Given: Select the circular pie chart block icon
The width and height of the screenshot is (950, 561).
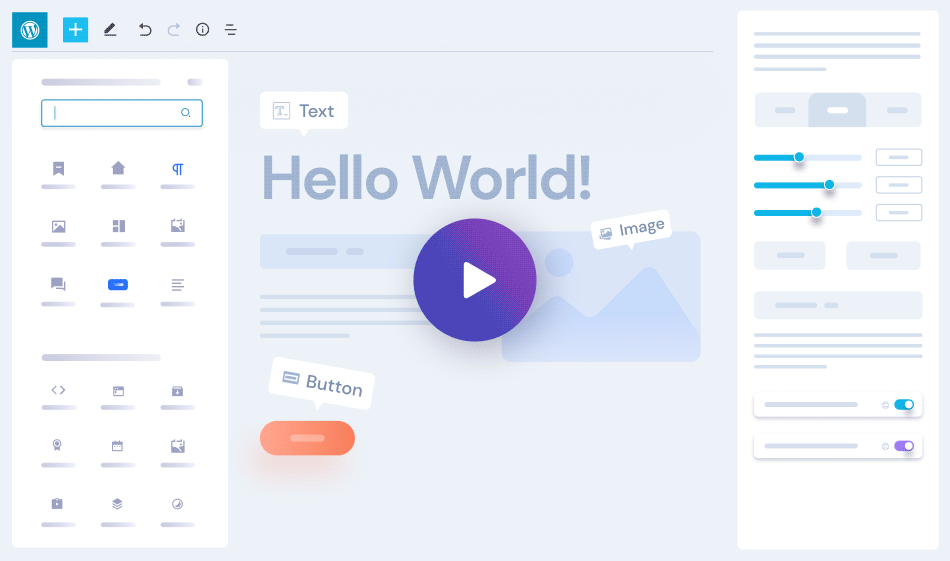Looking at the screenshot, I should pyautogui.click(x=178, y=503).
